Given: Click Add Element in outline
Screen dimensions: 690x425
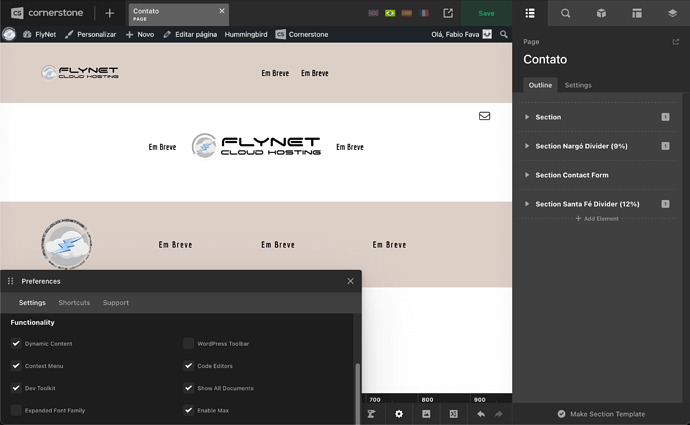Looking at the screenshot, I should (597, 219).
